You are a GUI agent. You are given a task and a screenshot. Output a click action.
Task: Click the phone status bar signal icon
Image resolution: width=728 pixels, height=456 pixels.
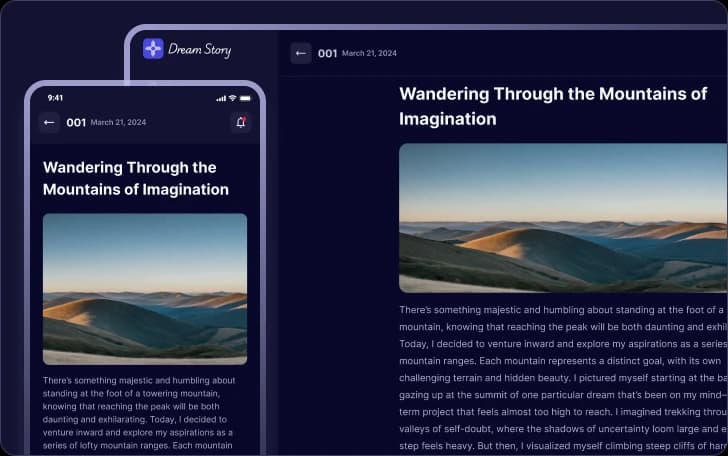coord(221,98)
